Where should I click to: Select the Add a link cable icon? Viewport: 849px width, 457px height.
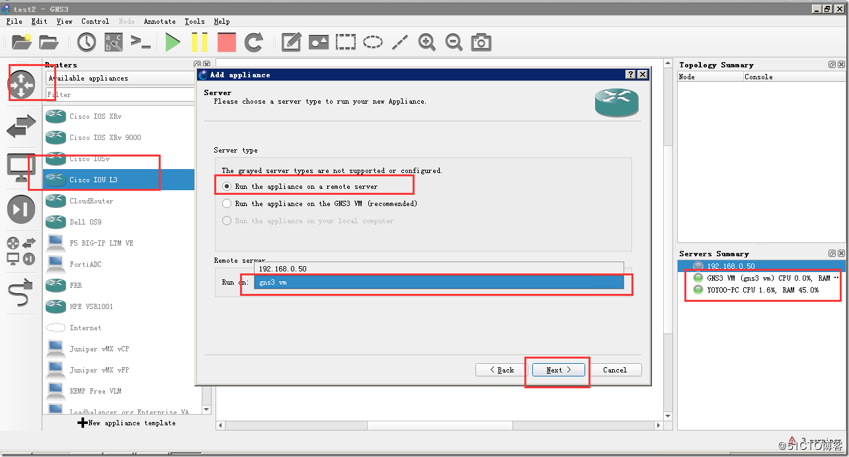click(x=21, y=293)
